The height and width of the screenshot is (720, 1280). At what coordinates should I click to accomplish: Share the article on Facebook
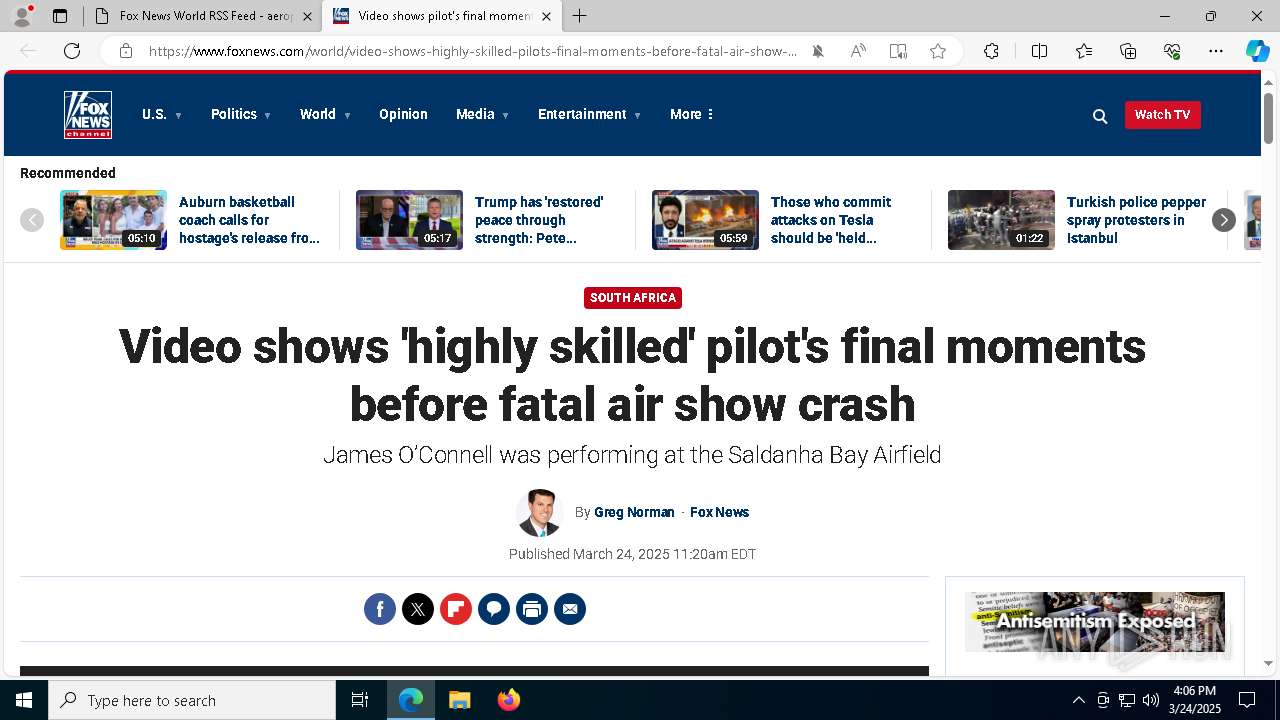tap(380, 609)
